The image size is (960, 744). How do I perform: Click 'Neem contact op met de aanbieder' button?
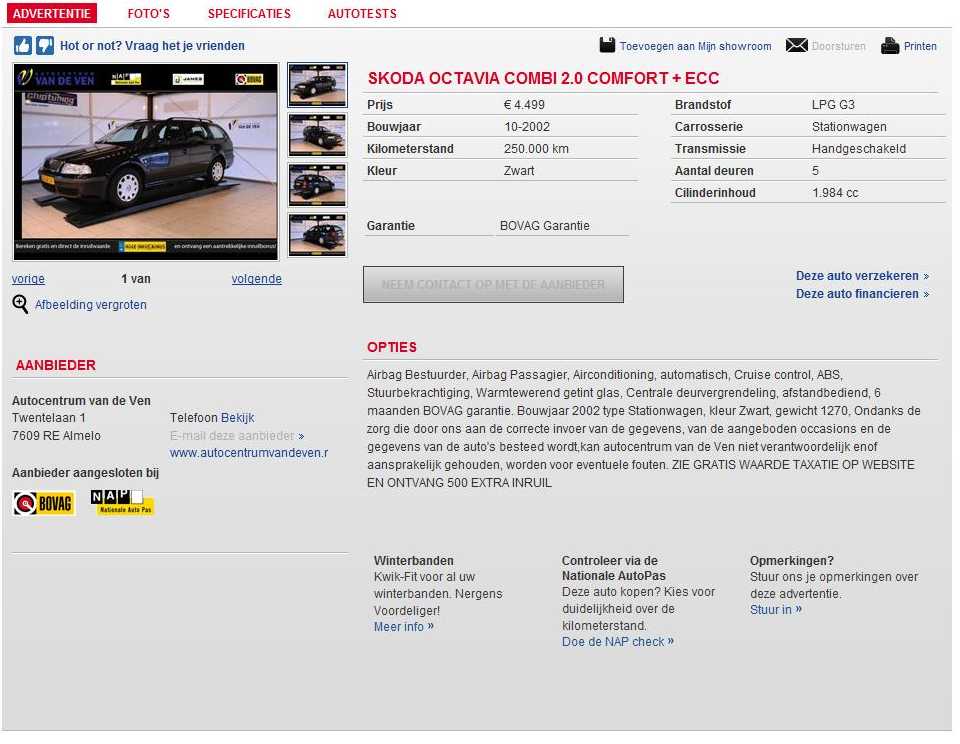pyautogui.click(x=493, y=284)
